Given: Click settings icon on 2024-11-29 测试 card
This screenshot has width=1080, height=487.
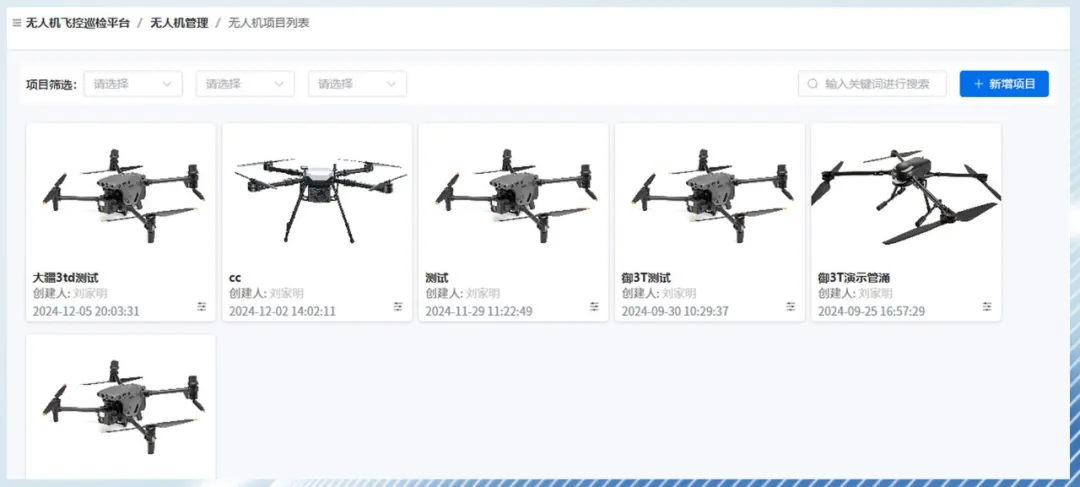Looking at the screenshot, I should point(594,307).
